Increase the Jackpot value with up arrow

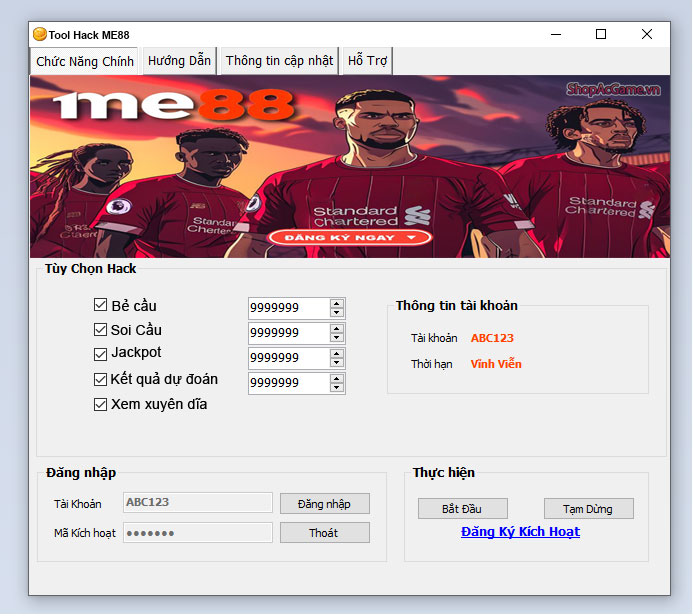point(337,354)
